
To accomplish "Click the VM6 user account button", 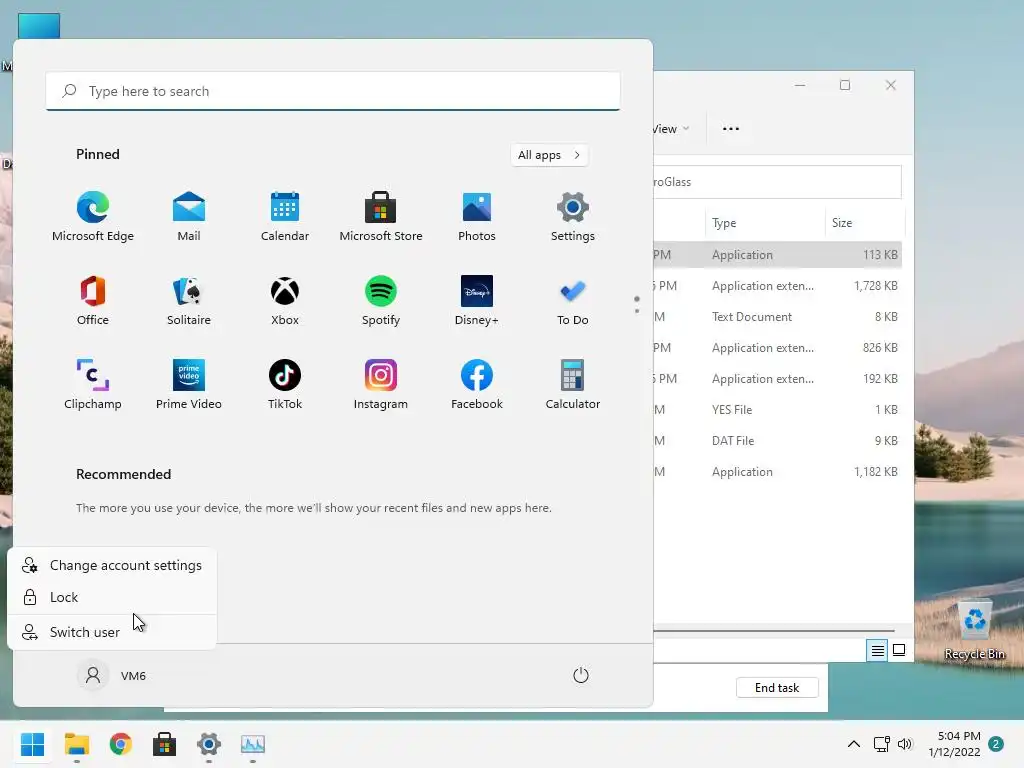I will [x=112, y=675].
